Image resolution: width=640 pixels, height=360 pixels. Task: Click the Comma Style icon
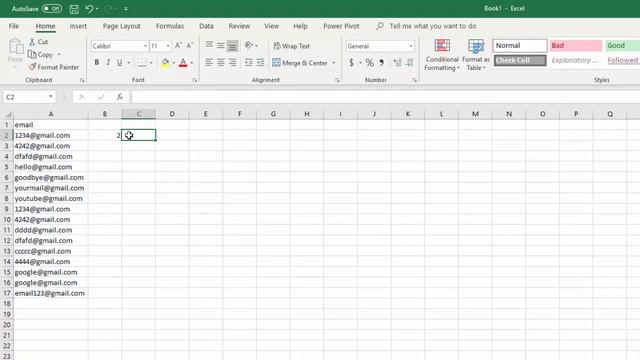tap(382, 63)
